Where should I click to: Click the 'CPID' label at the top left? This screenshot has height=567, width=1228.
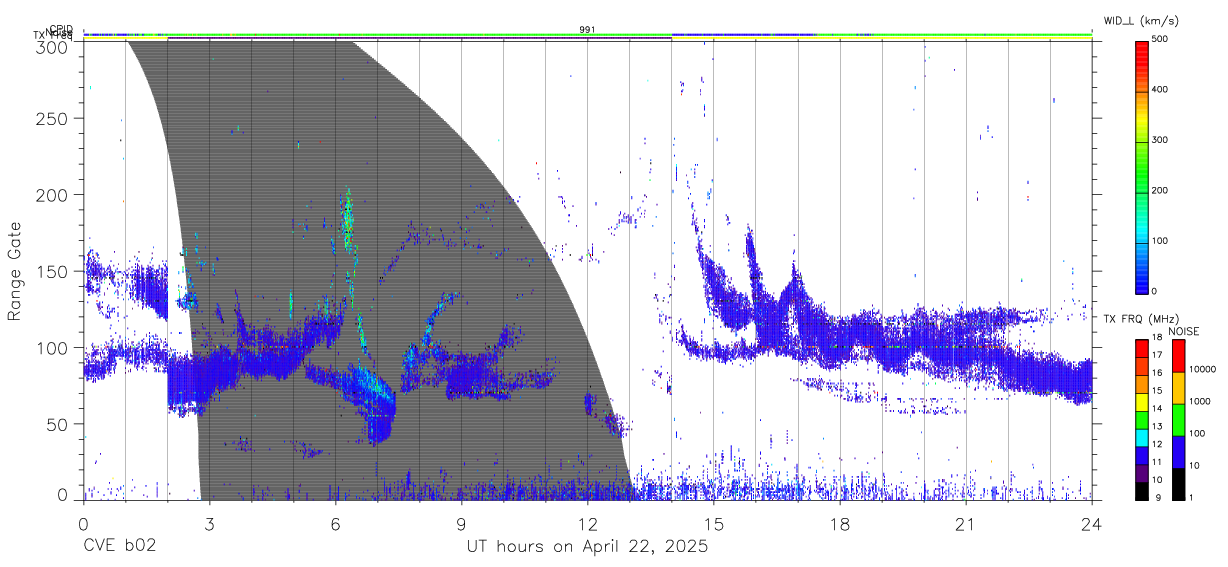[61, 29]
